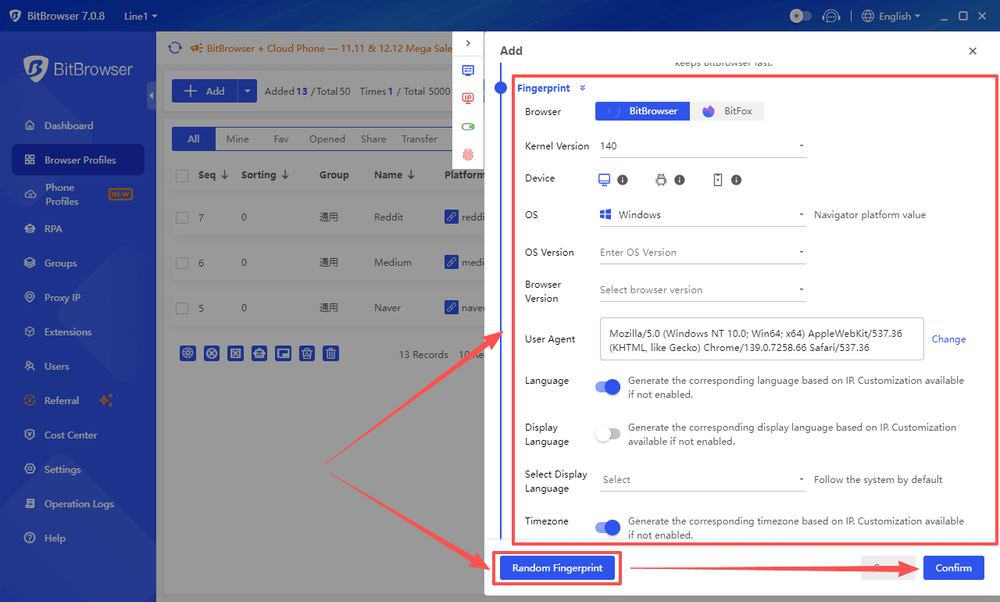Image resolution: width=1000 pixels, height=602 pixels.
Task: Click the Random Fingerprint button
Action: pyautogui.click(x=556, y=567)
